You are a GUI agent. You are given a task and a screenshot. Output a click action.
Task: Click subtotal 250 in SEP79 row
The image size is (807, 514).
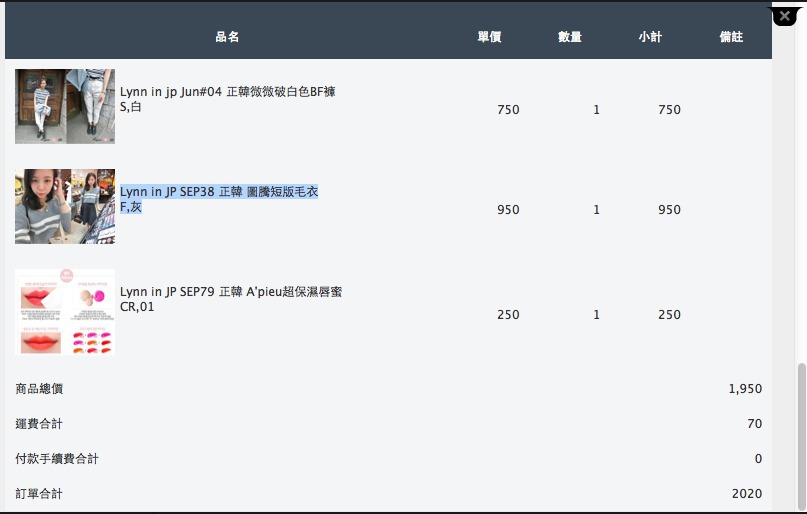point(670,314)
